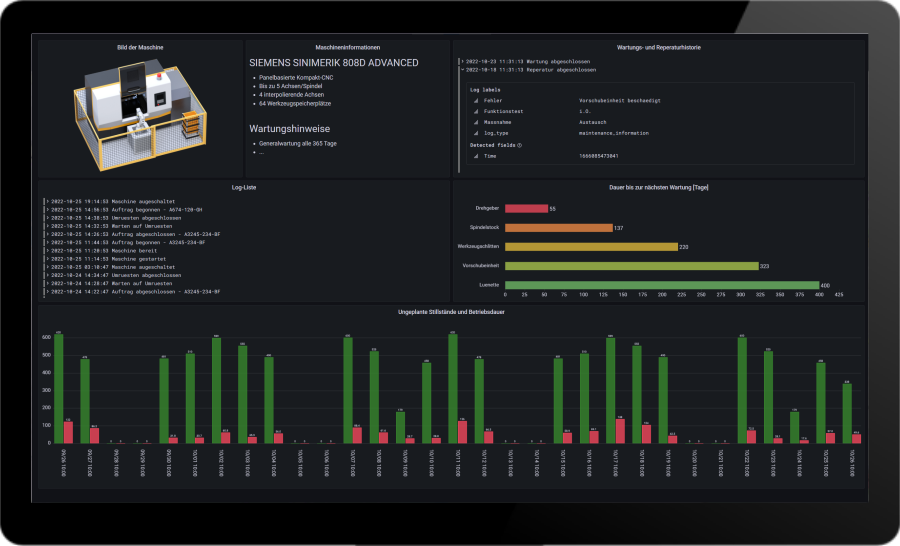
Task: Click the 64 Werkzeugspeicherplätze bullet
Action: (x=294, y=104)
